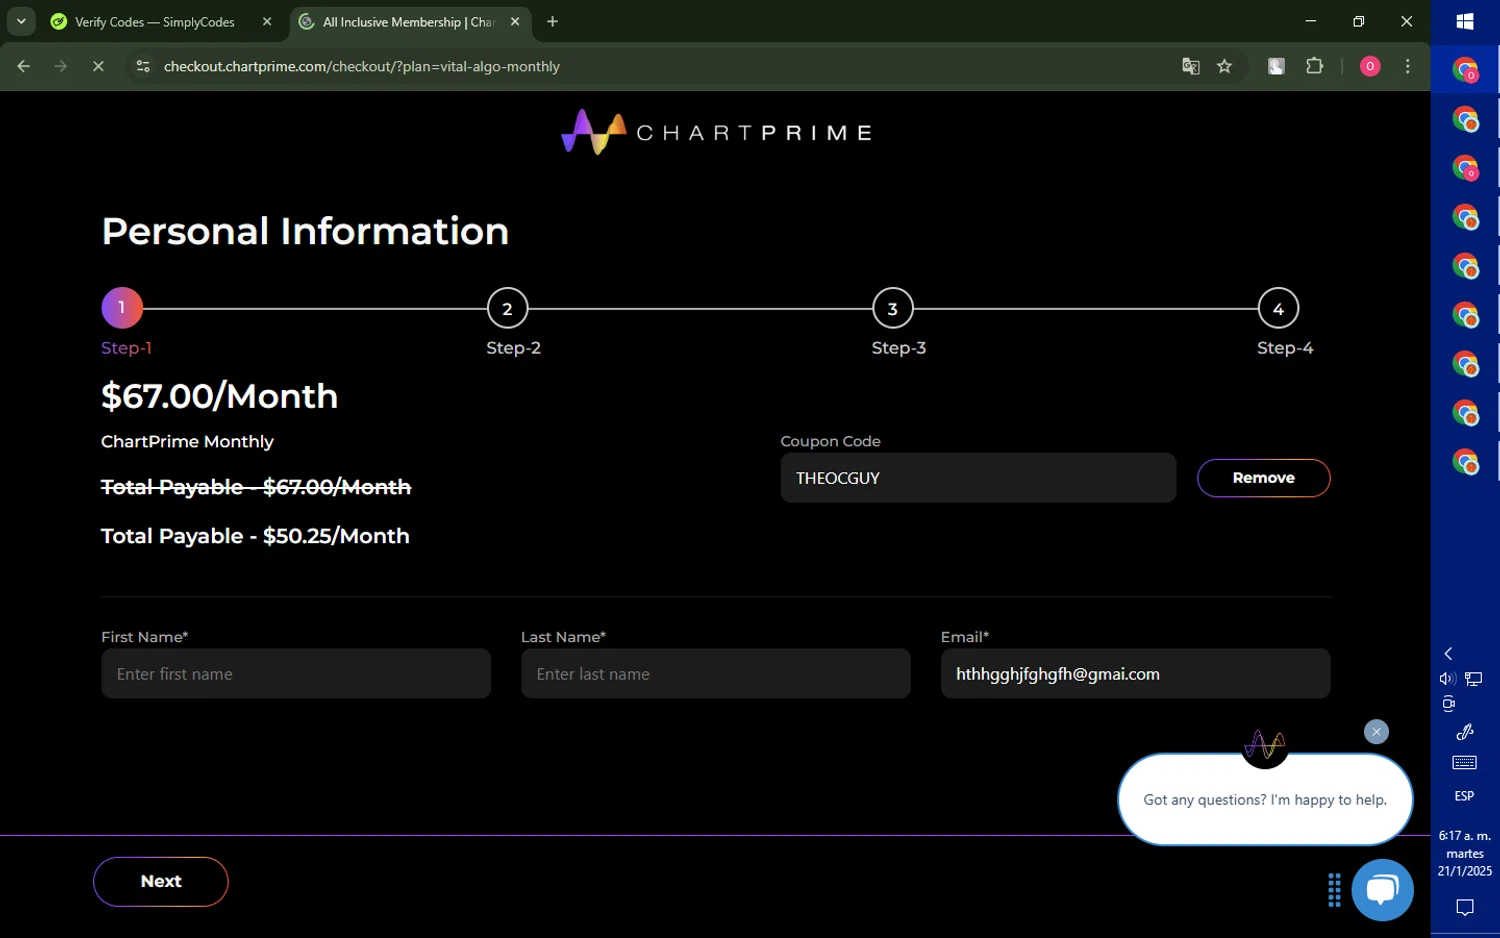Click the Last Name input field

[x=716, y=674]
